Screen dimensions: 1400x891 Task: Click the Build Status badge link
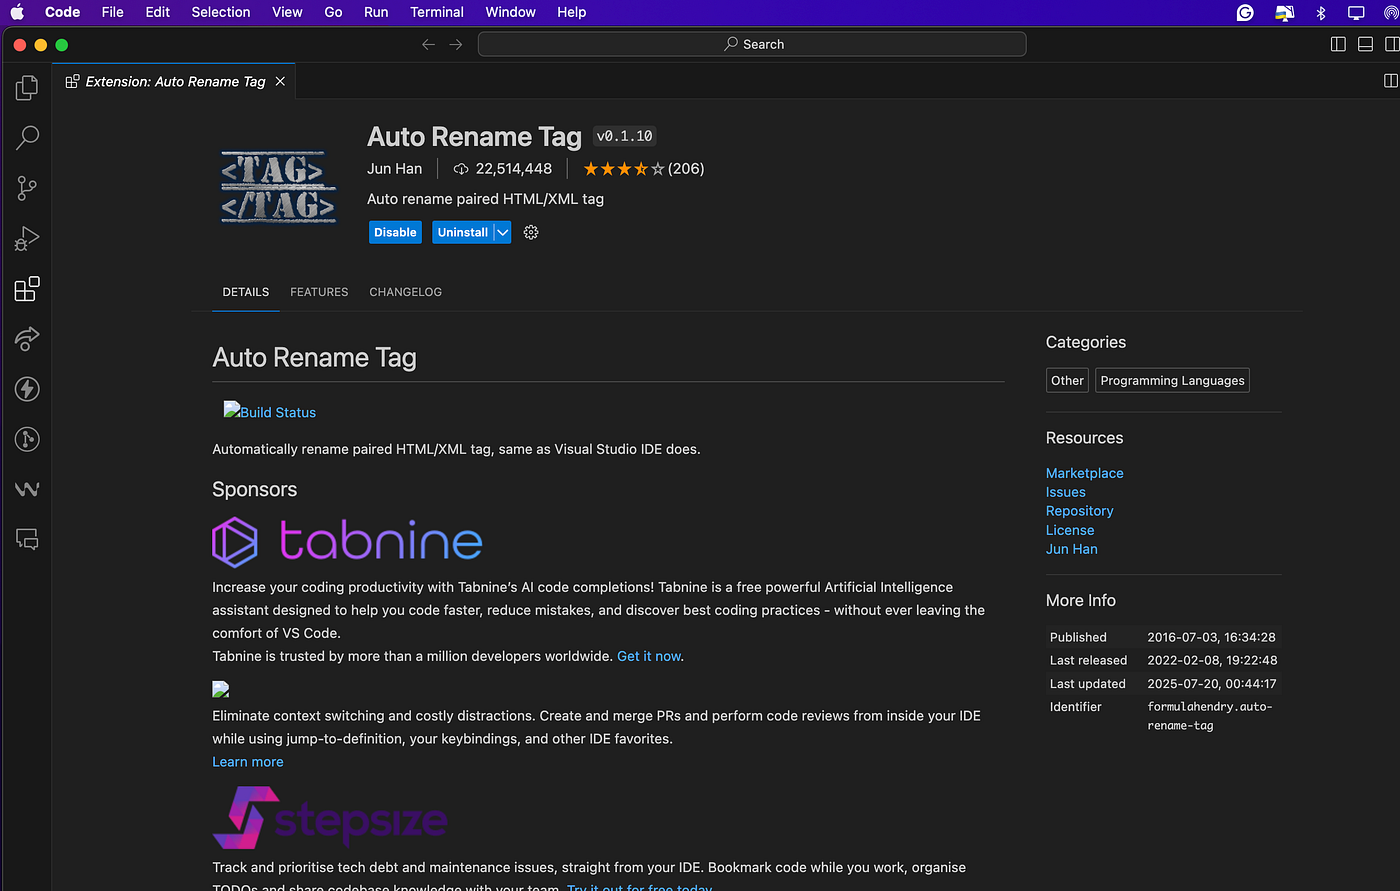click(270, 411)
